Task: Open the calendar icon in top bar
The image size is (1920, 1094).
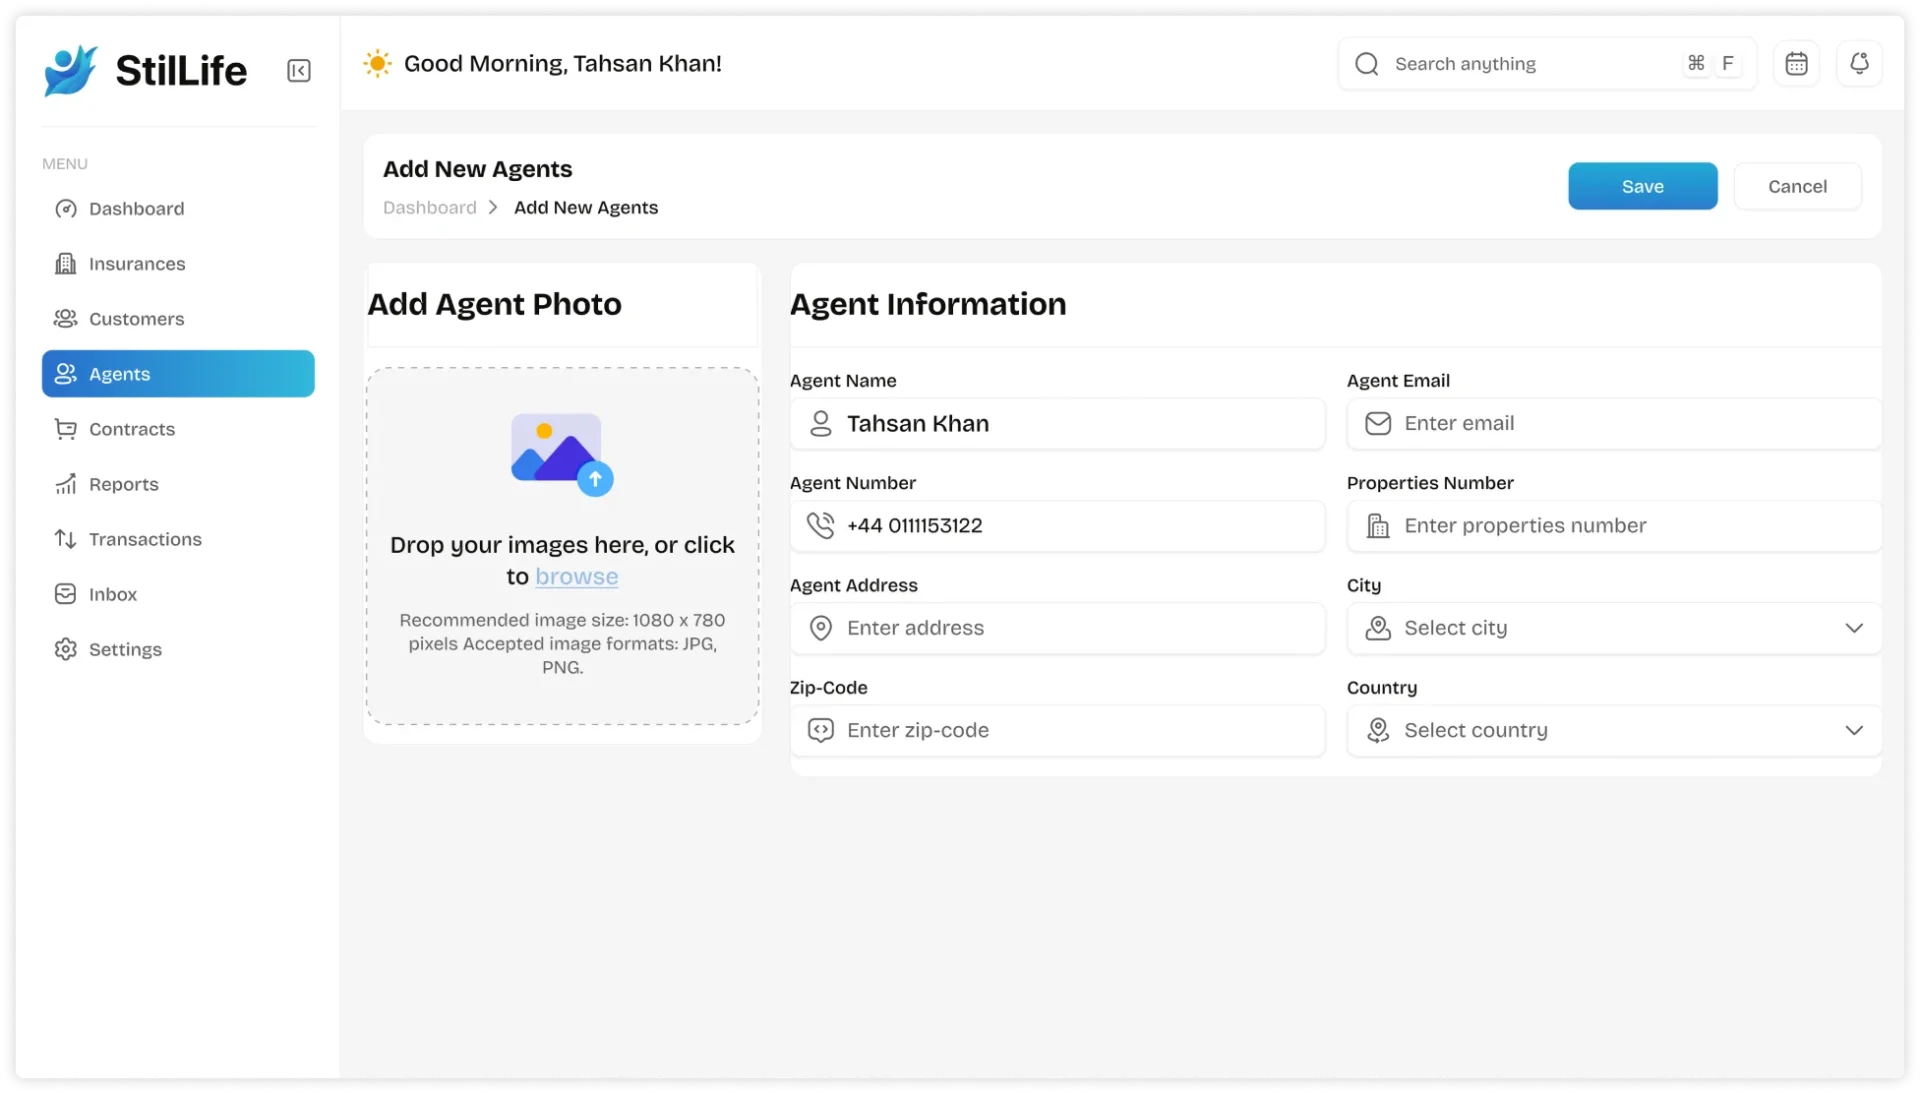Action: coord(1796,64)
